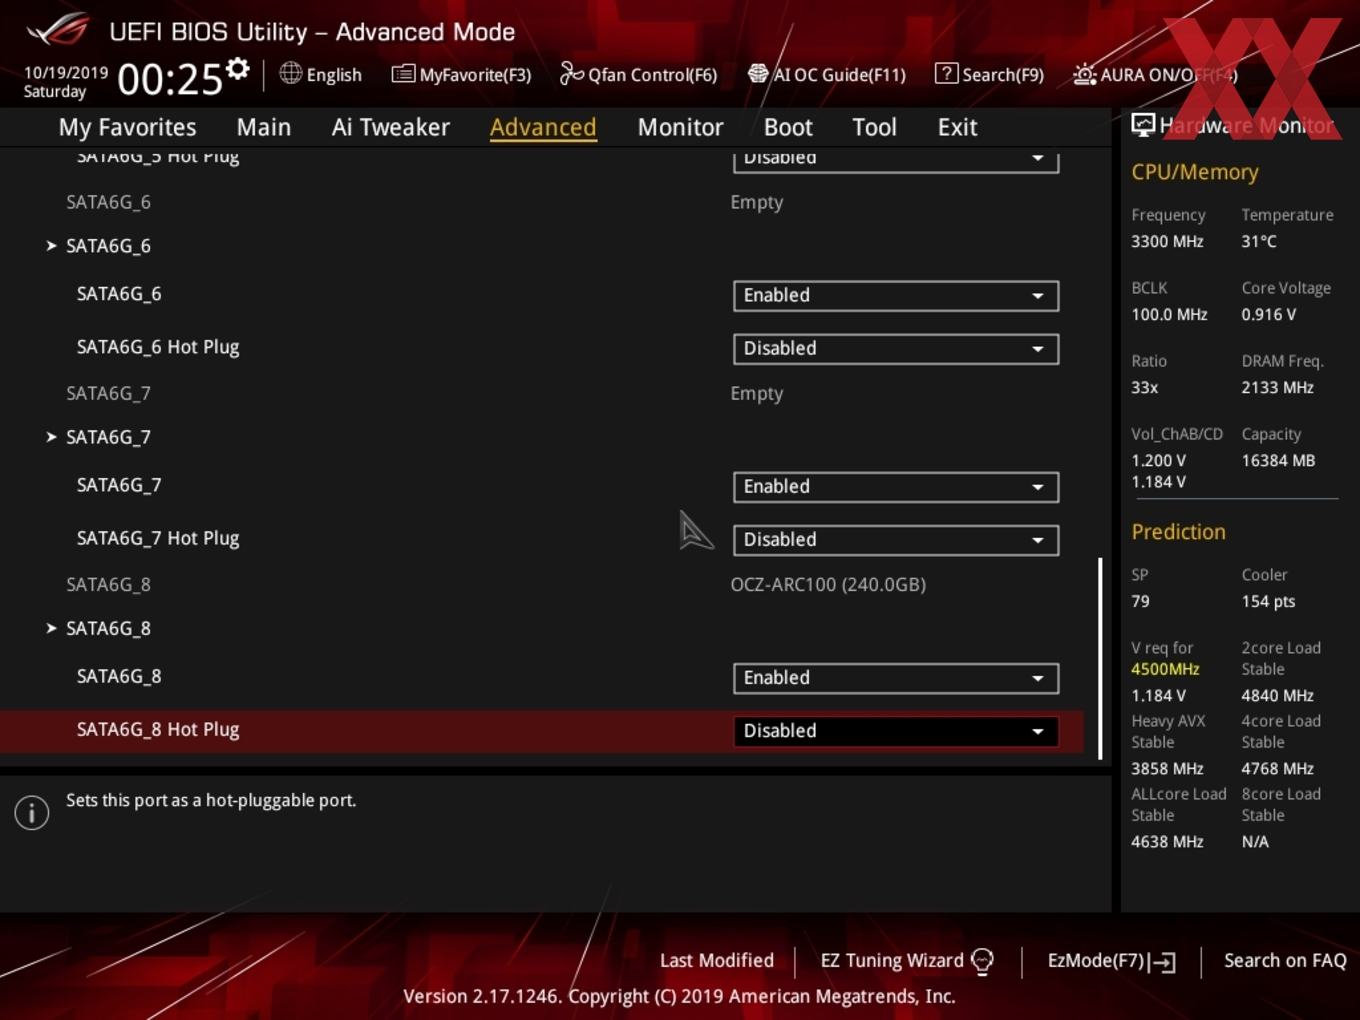Click the SATA6G_8 Hot Plug row label
1360x1020 pixels.
point(158,730)
